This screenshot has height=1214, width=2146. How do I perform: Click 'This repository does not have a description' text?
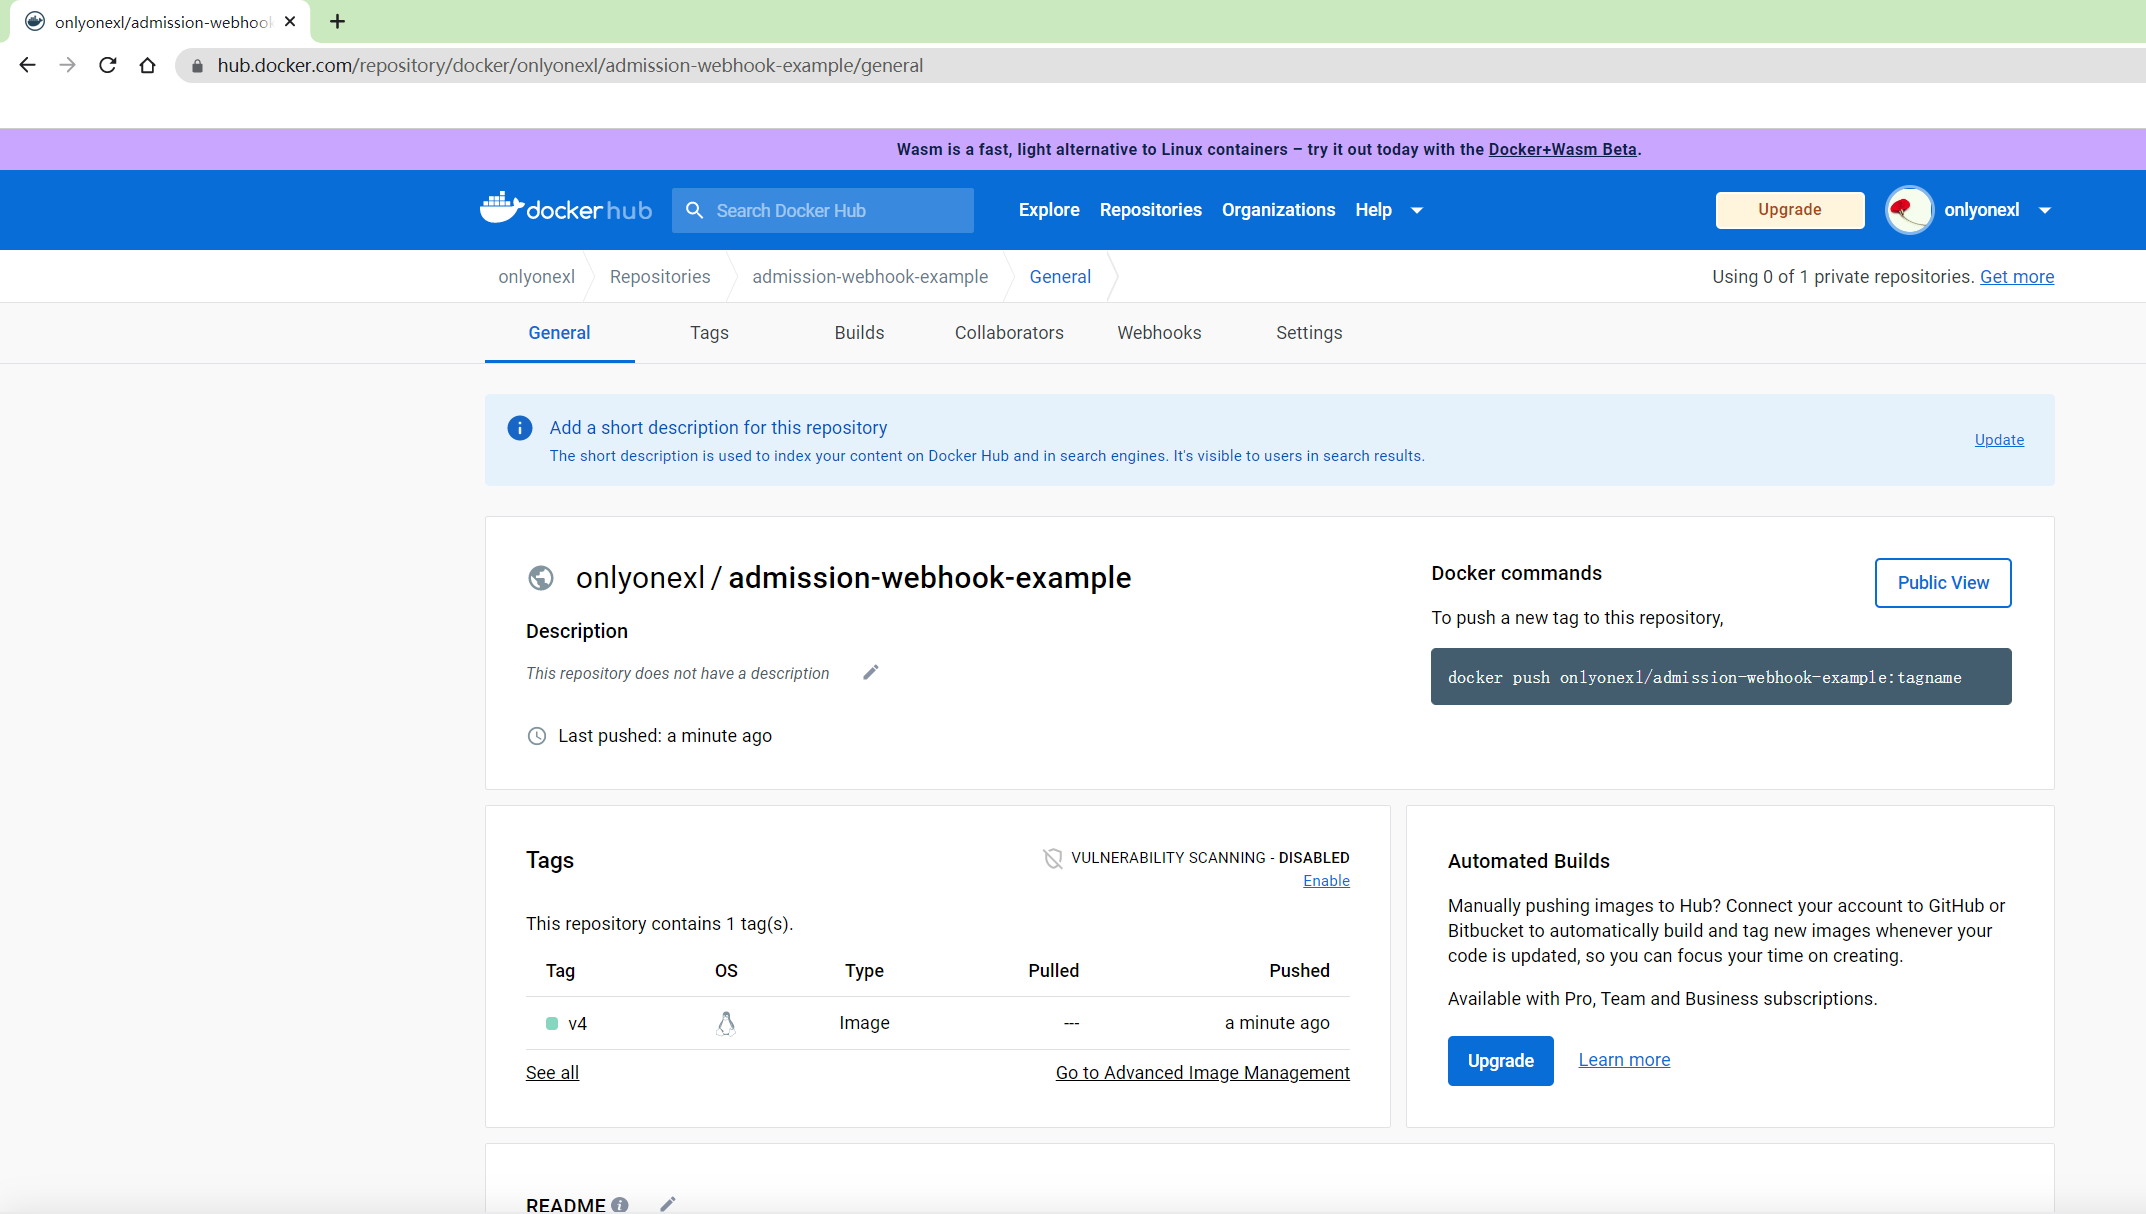pos(677,674)
